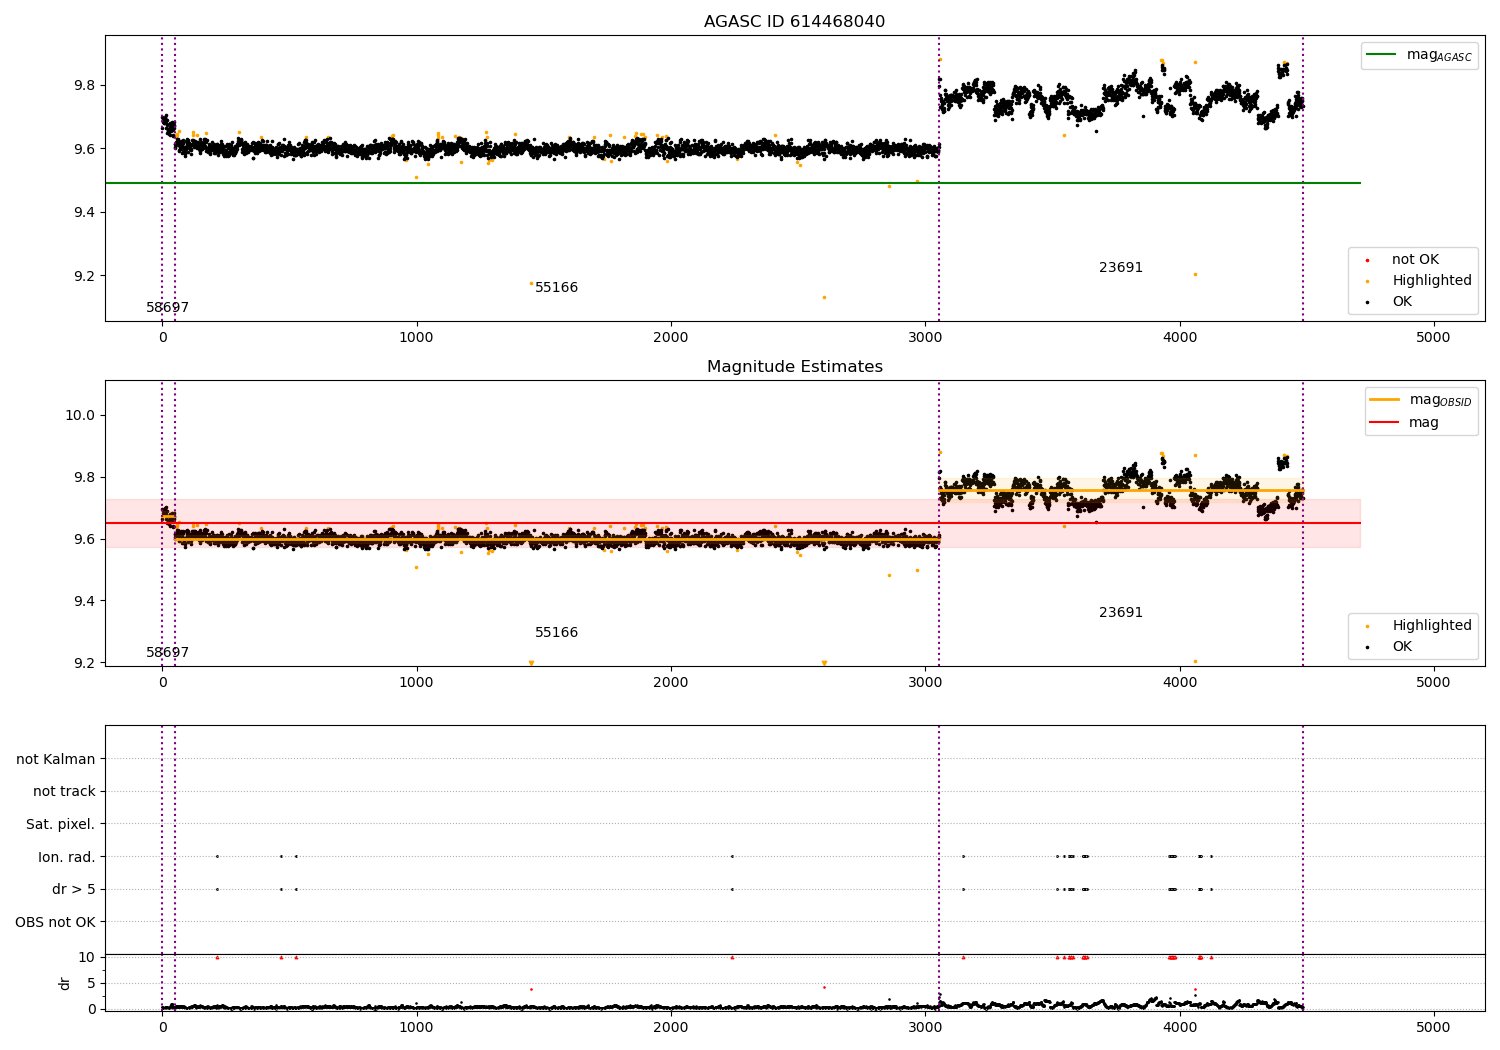Click the "dr > 5" row label
Screen dimensions: 1500x1050
click(74, 890)
